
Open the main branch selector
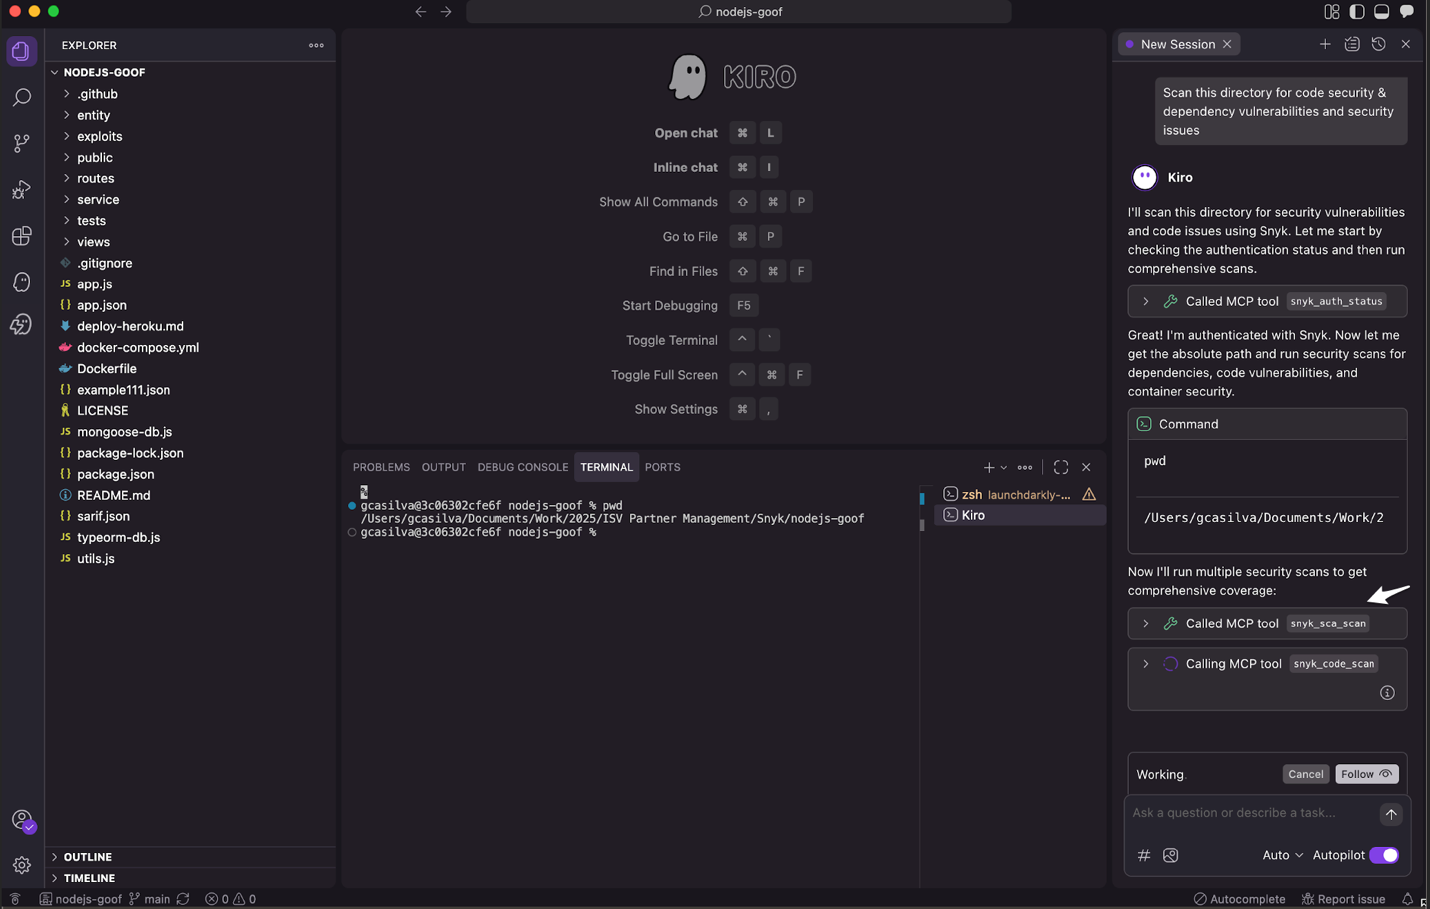pos(149,899)
